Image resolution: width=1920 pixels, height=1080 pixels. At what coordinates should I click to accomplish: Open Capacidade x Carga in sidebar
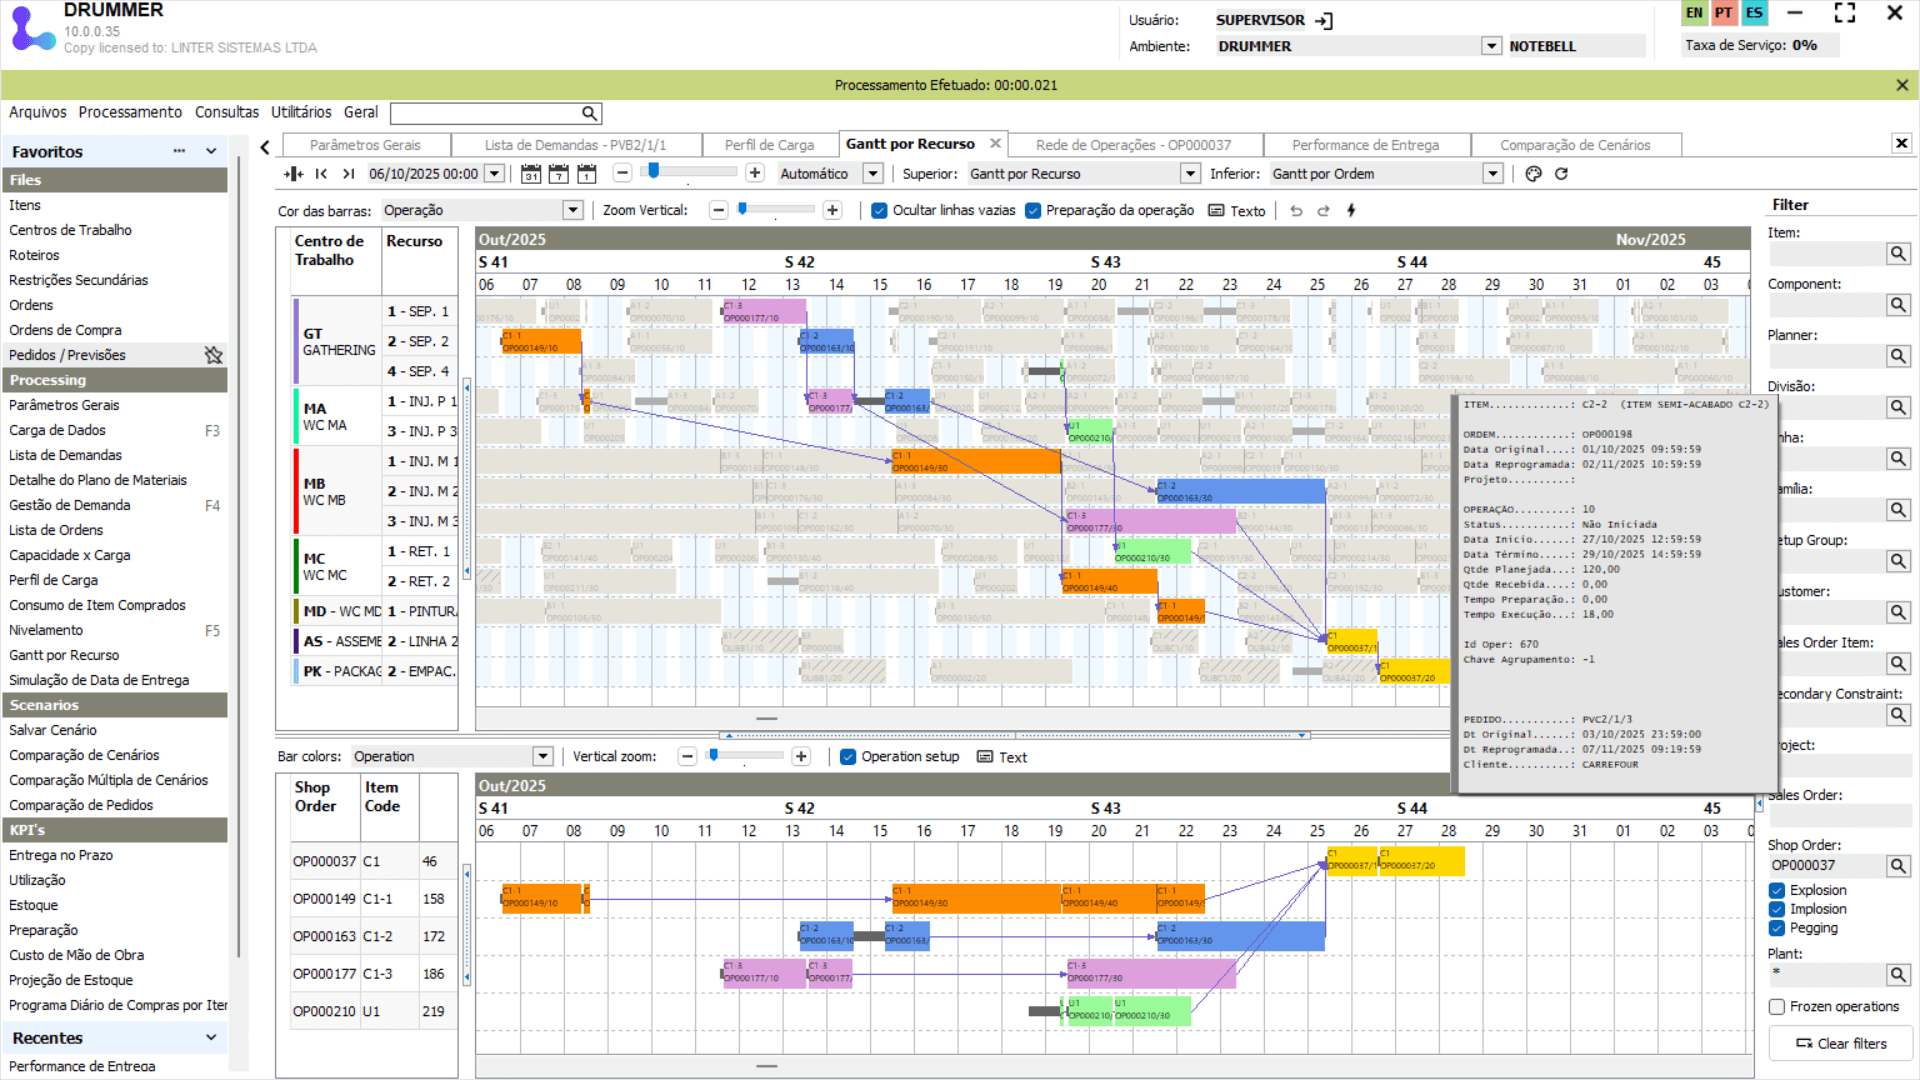69,555
